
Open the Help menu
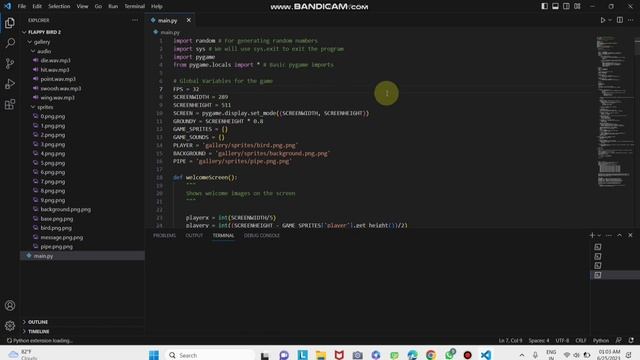(157, 6)
